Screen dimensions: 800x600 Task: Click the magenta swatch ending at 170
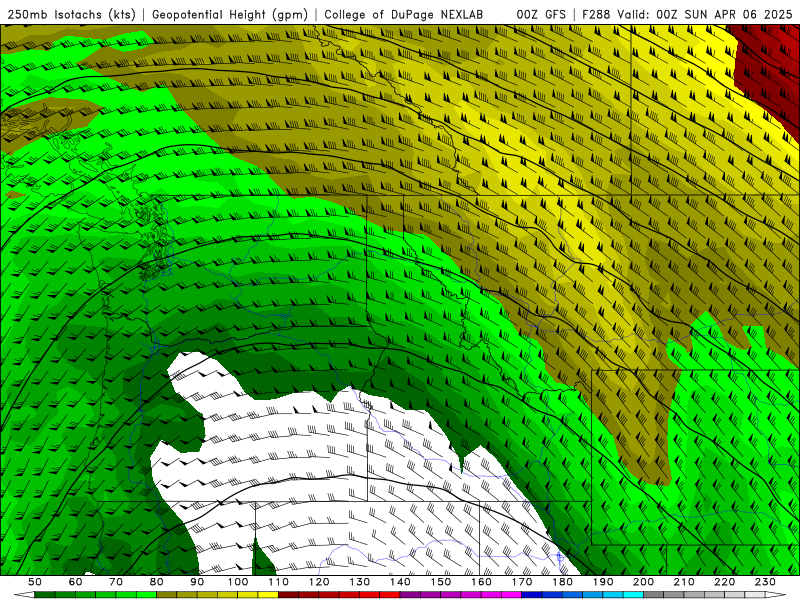[512, 595]
